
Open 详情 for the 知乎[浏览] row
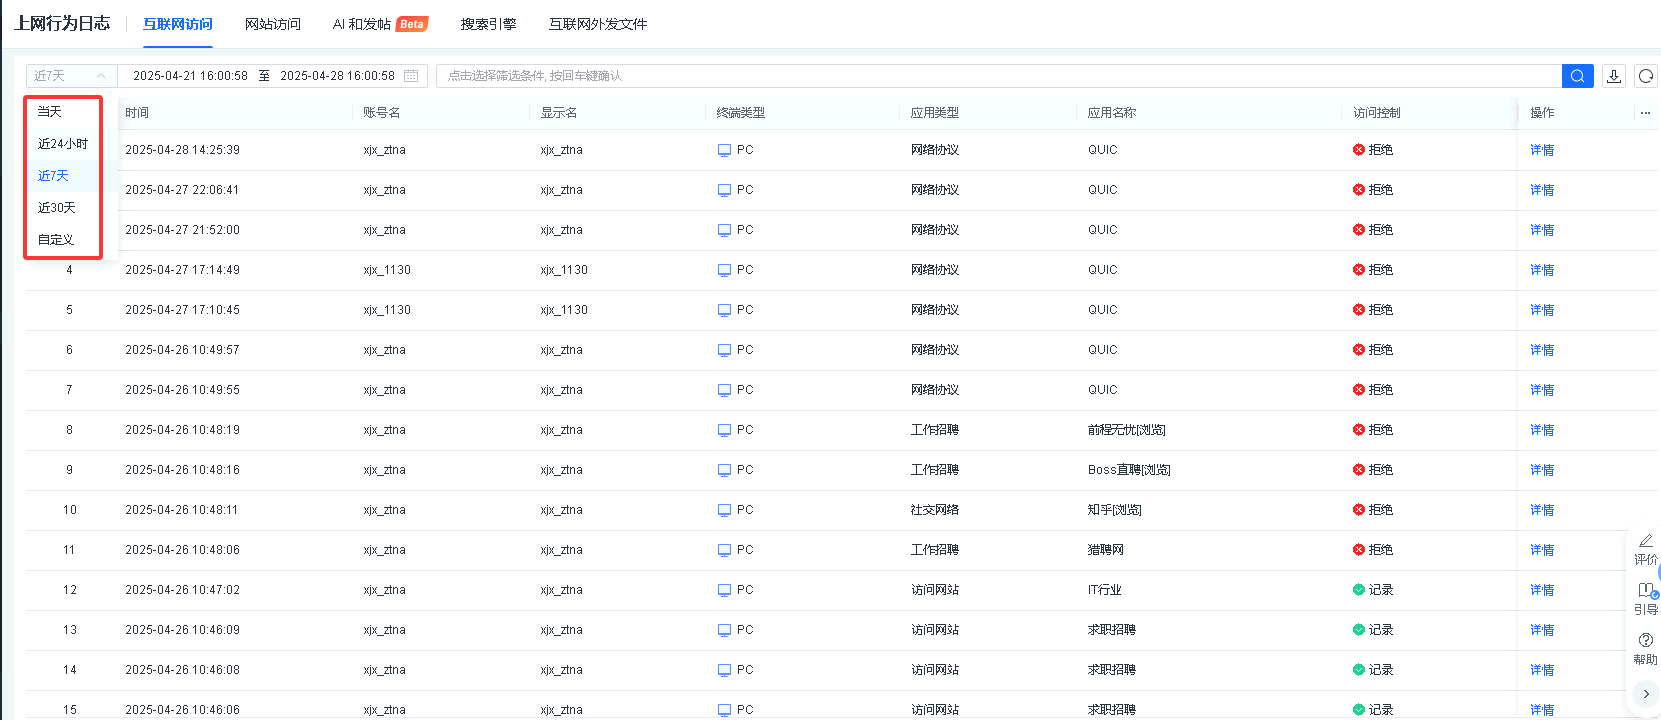pyautogui.click(x=1541, y=510)
